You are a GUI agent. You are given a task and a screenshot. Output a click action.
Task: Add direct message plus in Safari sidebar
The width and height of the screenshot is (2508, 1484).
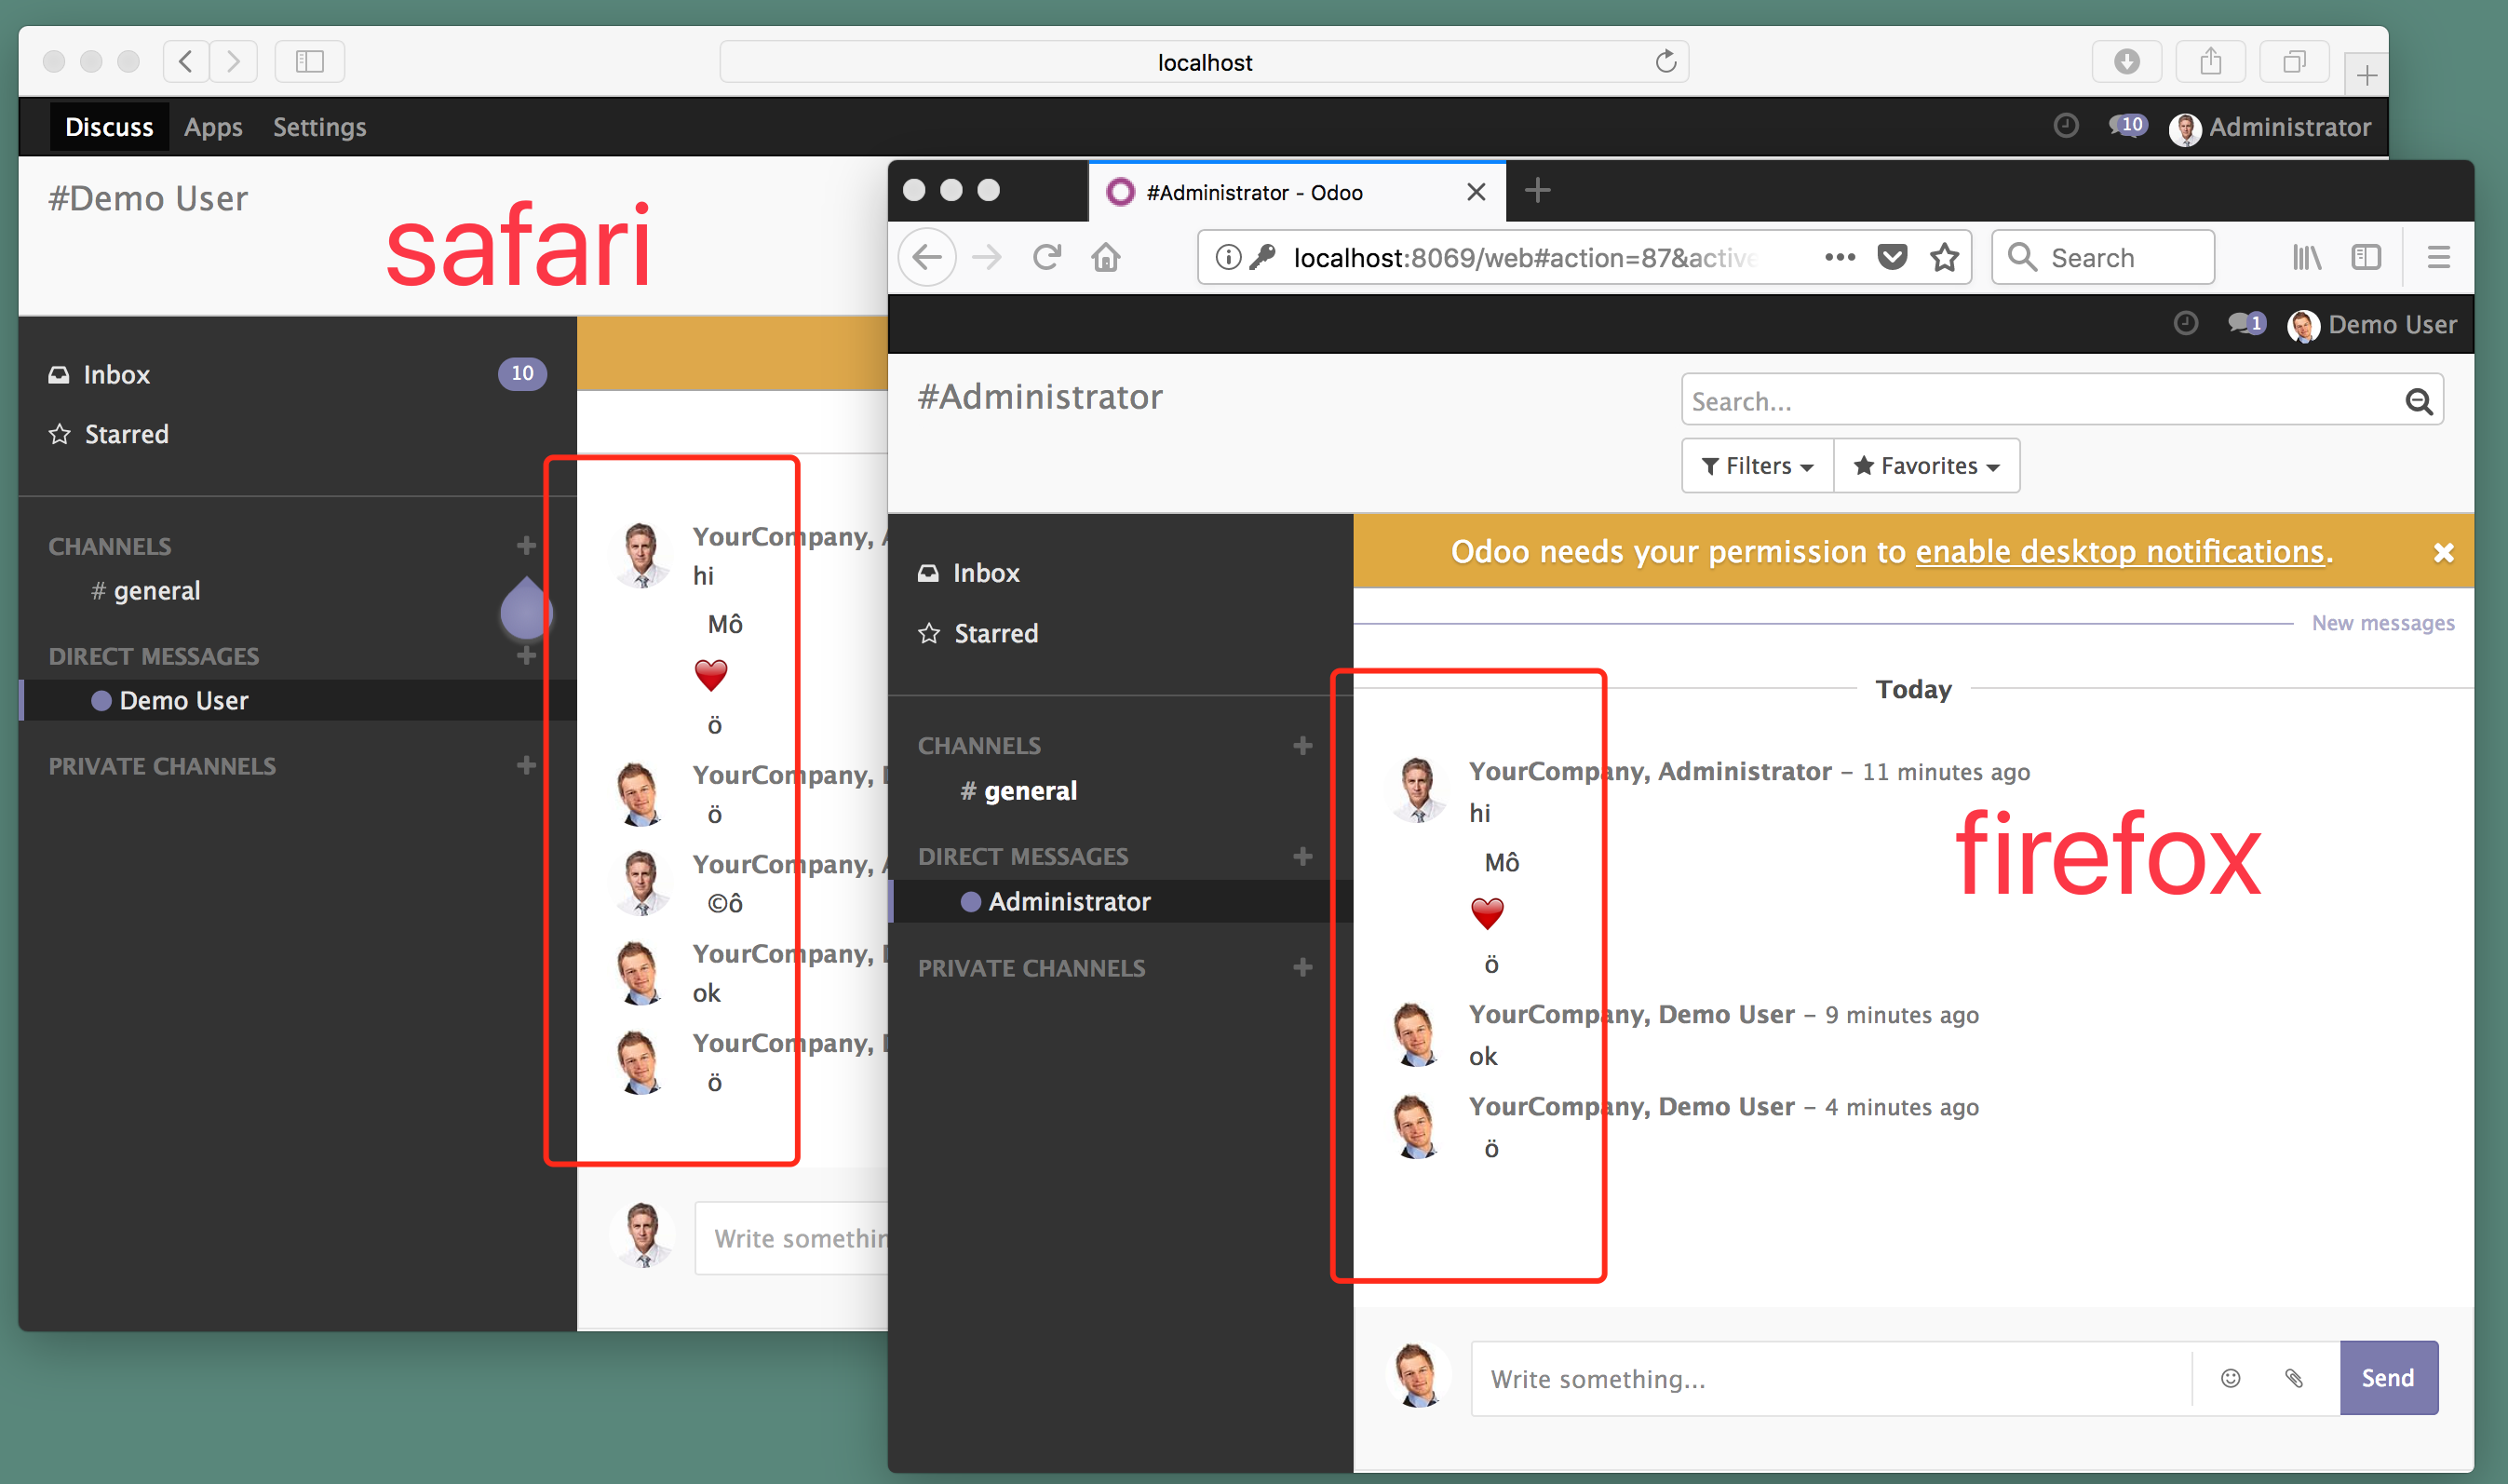pyautogui.click(x=526, y=656)
